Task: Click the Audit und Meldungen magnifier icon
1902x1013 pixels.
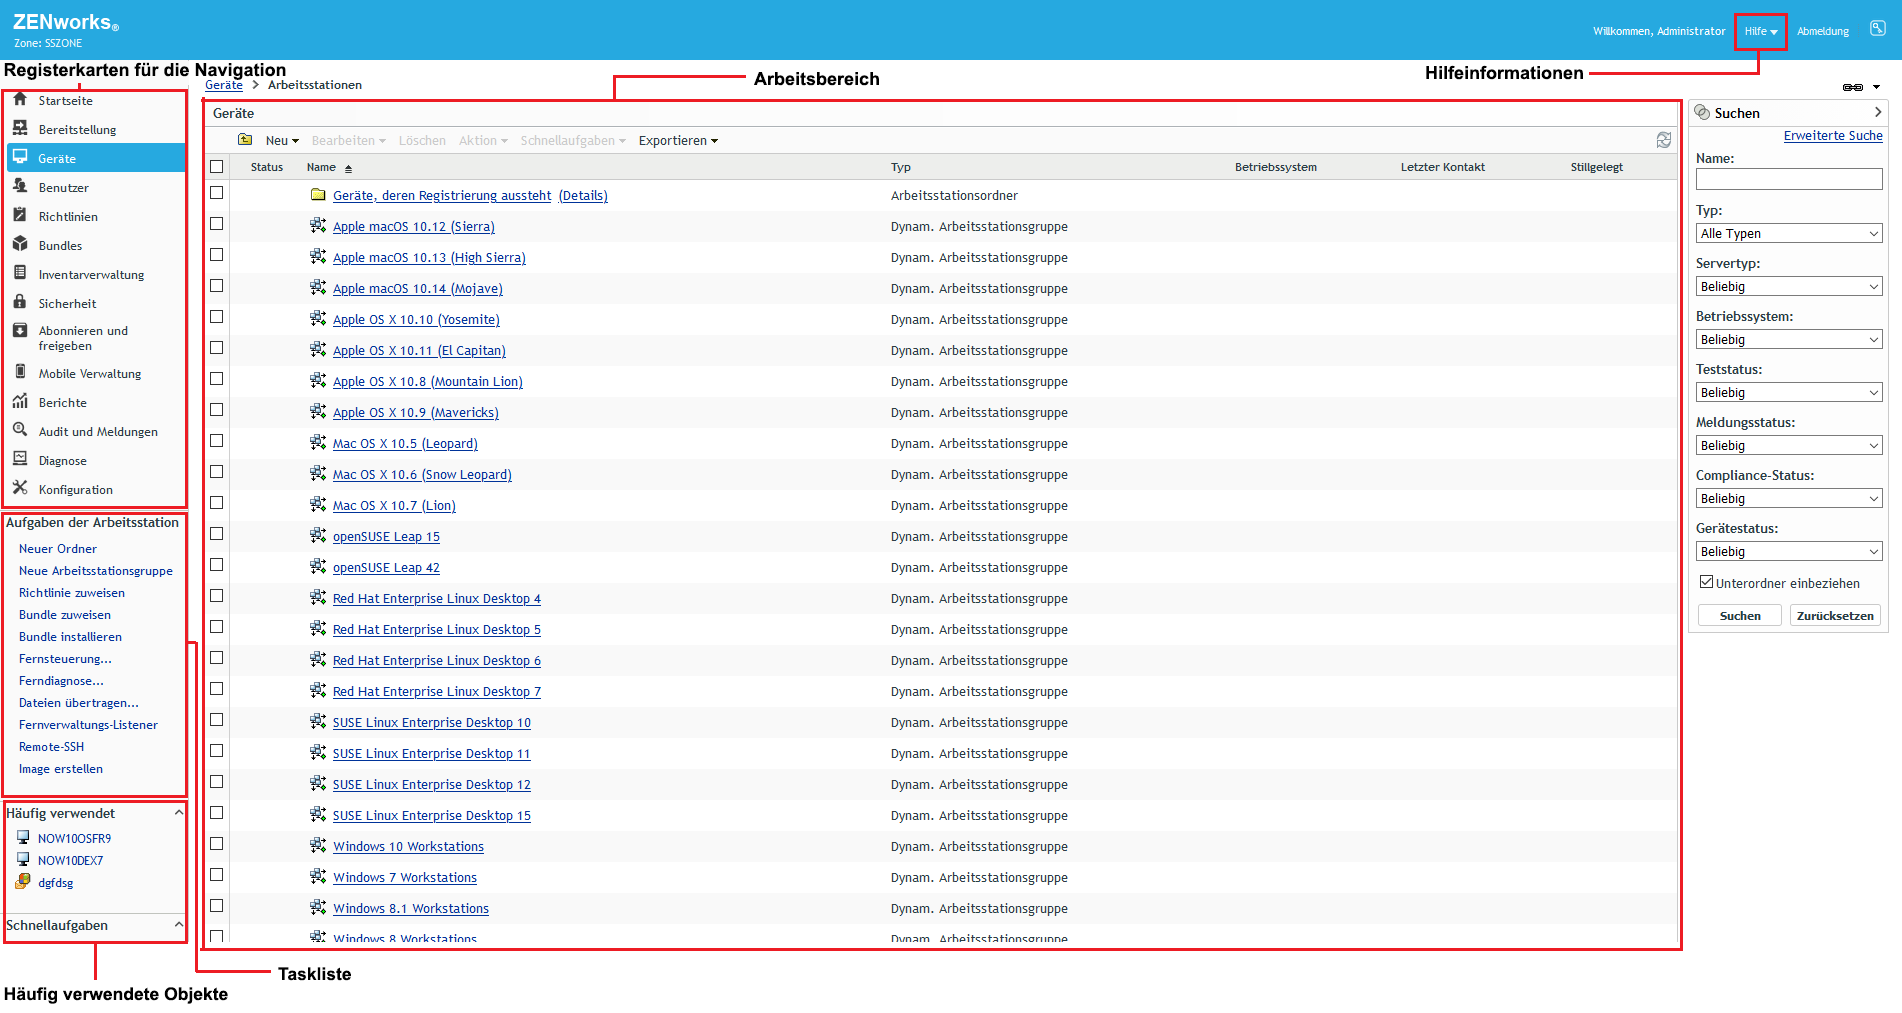Action: (20, 430)
